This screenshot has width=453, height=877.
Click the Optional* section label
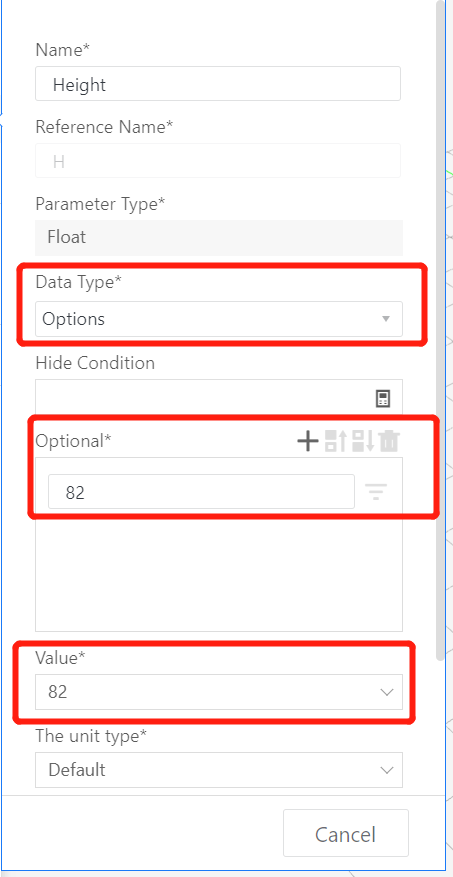click(x=73, y=441)
